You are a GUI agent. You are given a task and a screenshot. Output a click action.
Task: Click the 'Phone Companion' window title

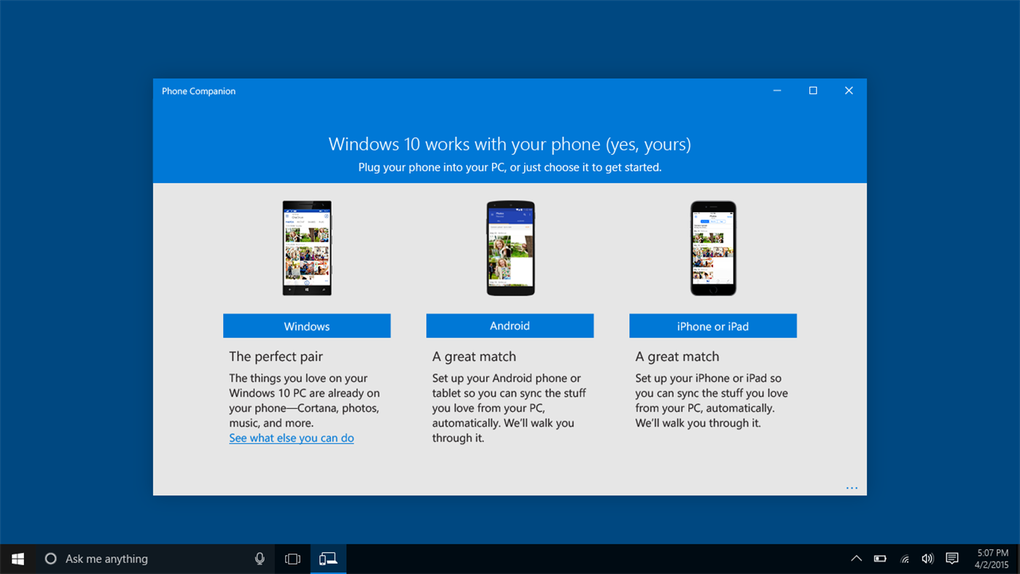click(198, 91)
